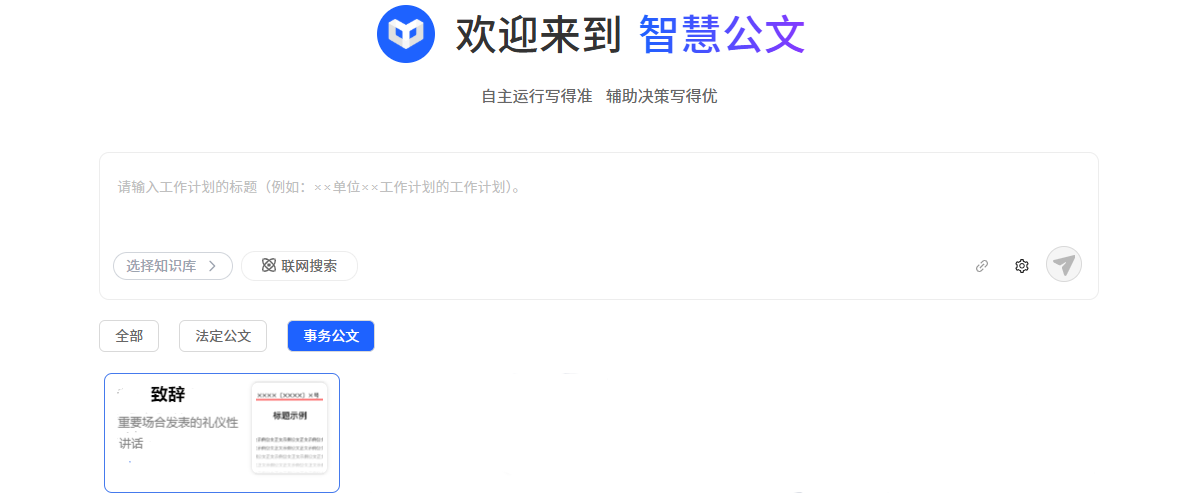Click the 欢迎来到 heading text
The image size is (1184, 502).
click(x=538, y=35)
